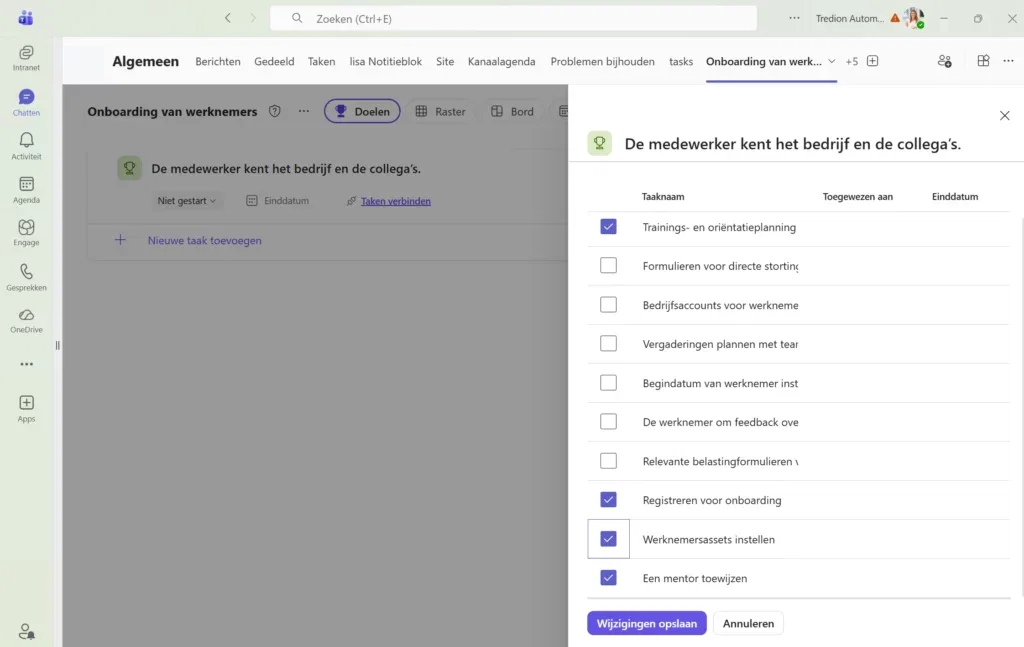The height and width of the screenshot is (647, 1024).
Task: Open Intranet in the left sidebar
Action: (x=26, y=57)
